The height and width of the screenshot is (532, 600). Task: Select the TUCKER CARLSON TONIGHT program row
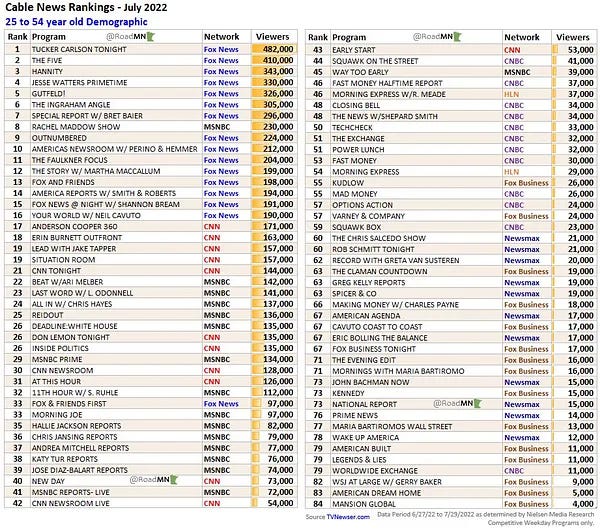click(x=151, y=49)
